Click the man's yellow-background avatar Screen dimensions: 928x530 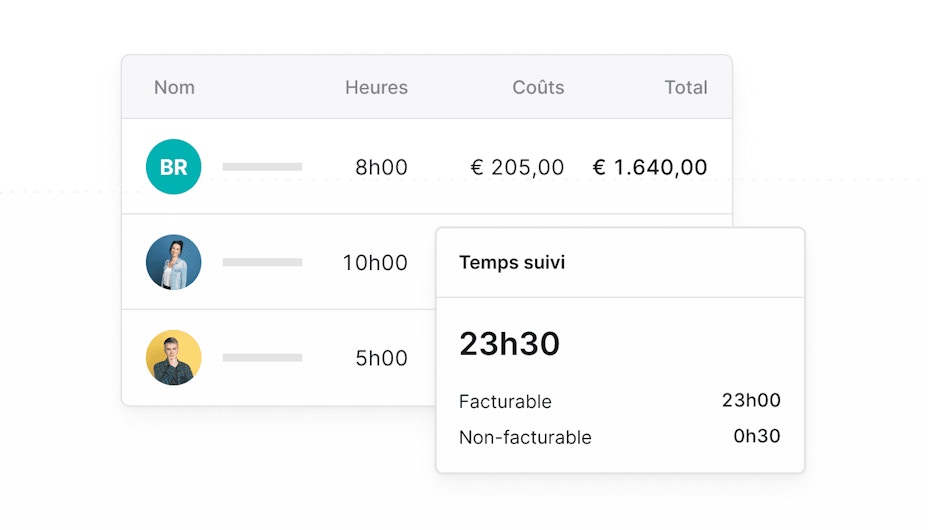173,357
